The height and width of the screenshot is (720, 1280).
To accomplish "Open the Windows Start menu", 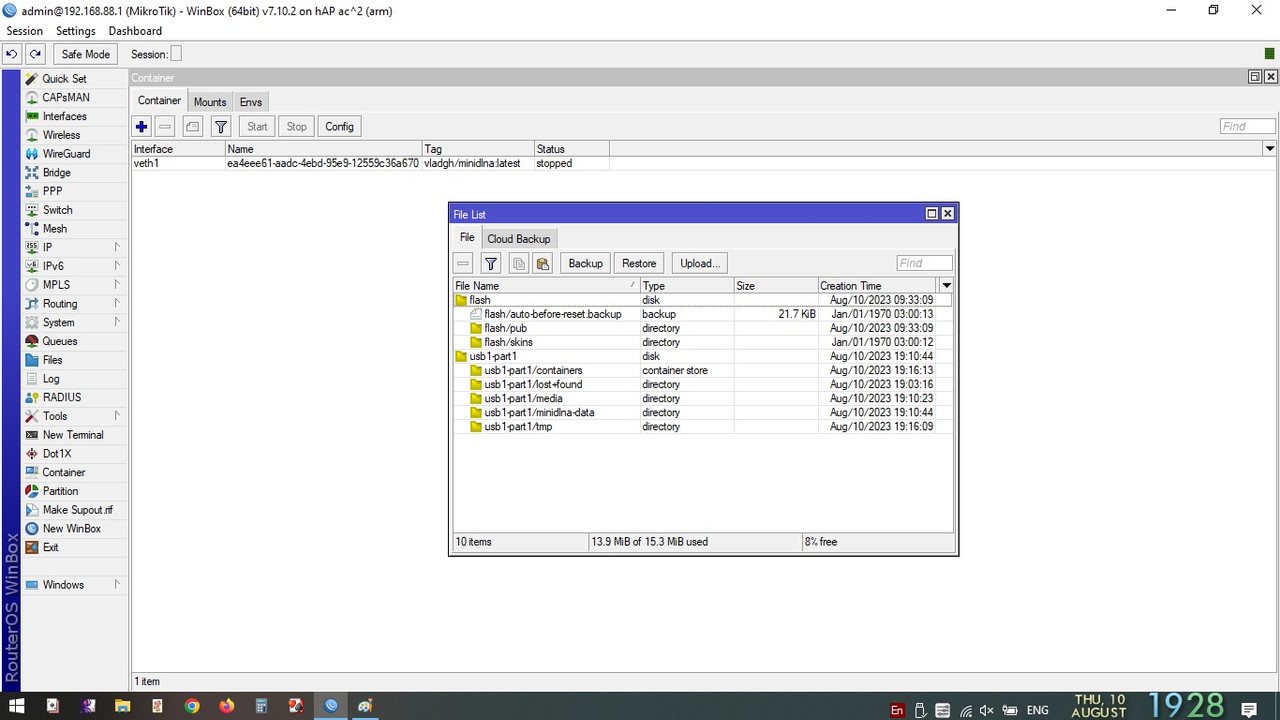I will [17, 706].
